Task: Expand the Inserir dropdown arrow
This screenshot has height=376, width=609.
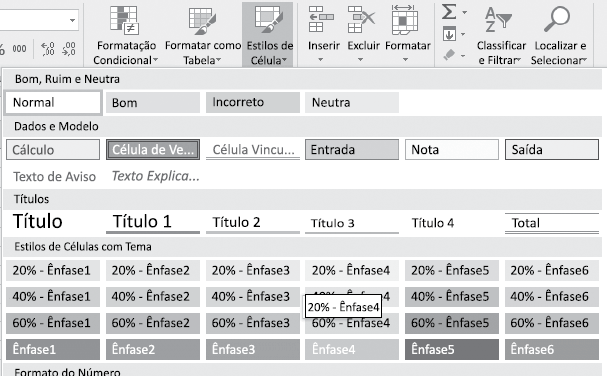Action: (321, 60)
